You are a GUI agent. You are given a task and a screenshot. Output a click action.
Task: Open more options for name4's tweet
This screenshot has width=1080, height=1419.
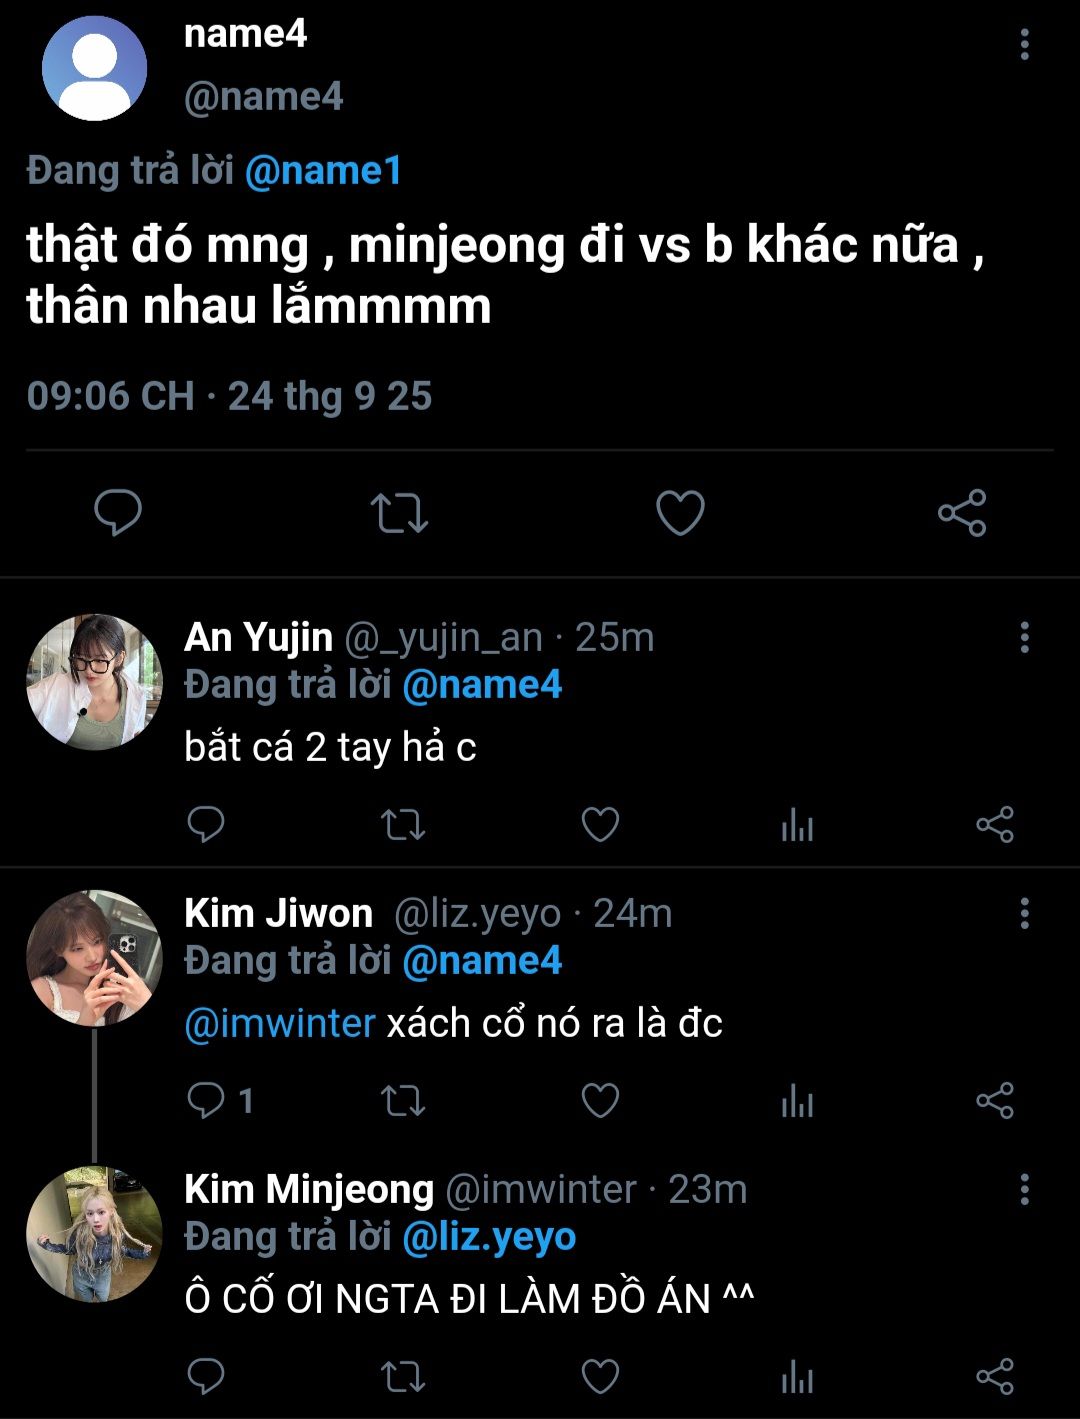[1024, 45]
